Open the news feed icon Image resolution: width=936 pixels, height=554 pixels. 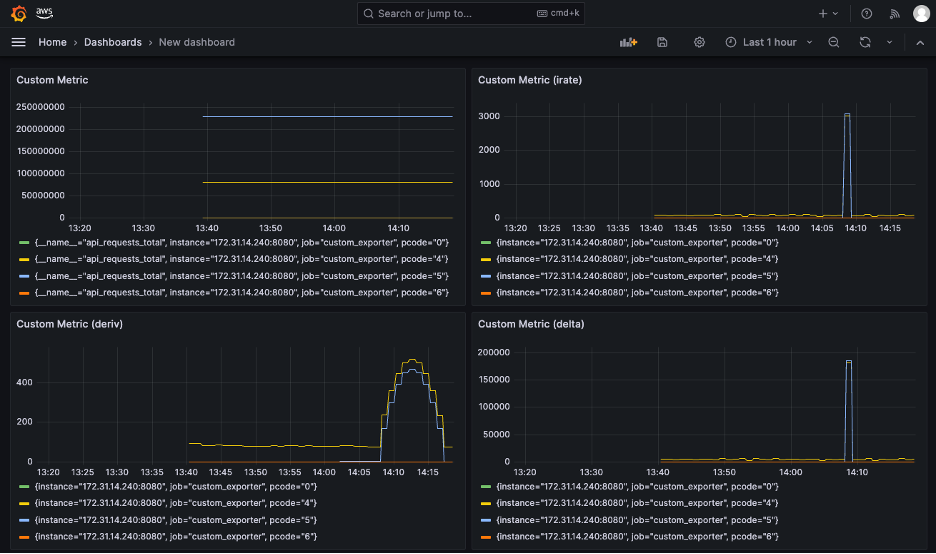click(x=894, y=14)
